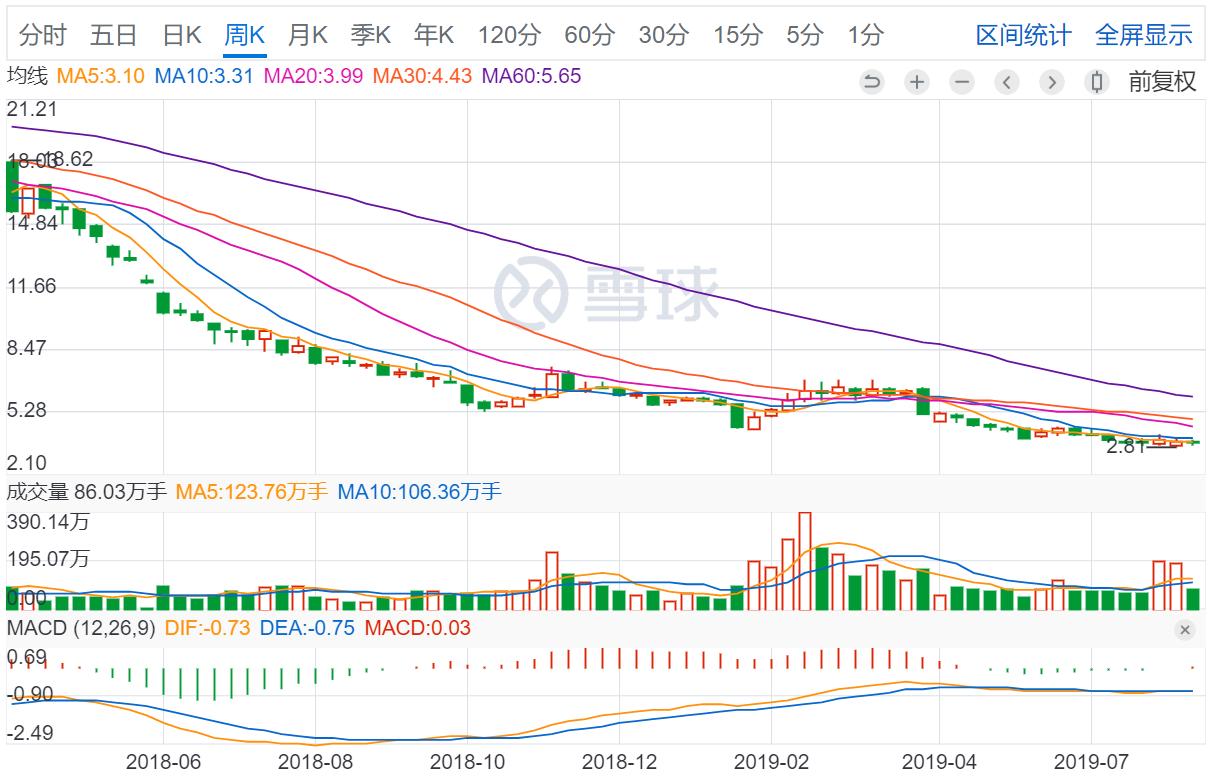Zoom out of the chart with the minus icon
The width and height of the screenshot is (1212, 780).
pyautogui.click(x=962, y=82)
